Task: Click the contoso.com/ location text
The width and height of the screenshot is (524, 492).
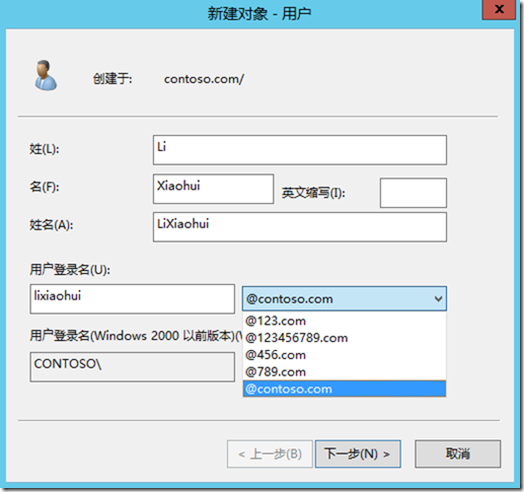Action: click(x=204, y=79)
